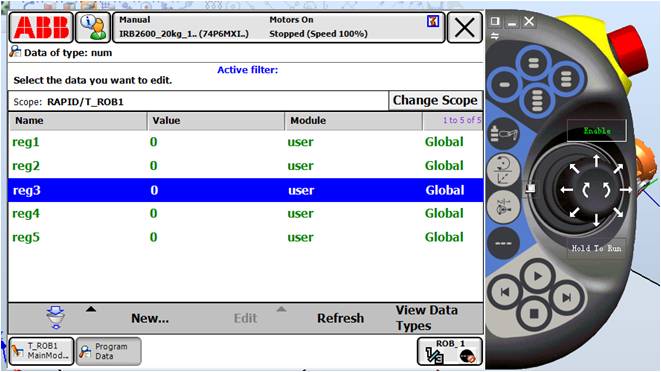661x372 pixels.
Task: Click joystick down-right diagonal arrow
Action: pyautogui.click(x=618, y=212)
